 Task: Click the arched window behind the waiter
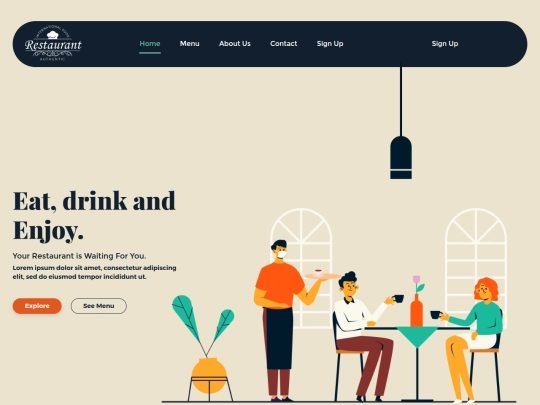(301, 268)
